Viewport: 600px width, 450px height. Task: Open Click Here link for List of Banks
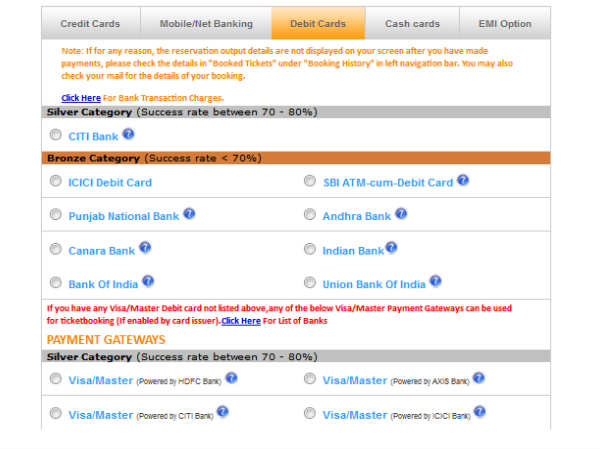(x=241, y=321)
